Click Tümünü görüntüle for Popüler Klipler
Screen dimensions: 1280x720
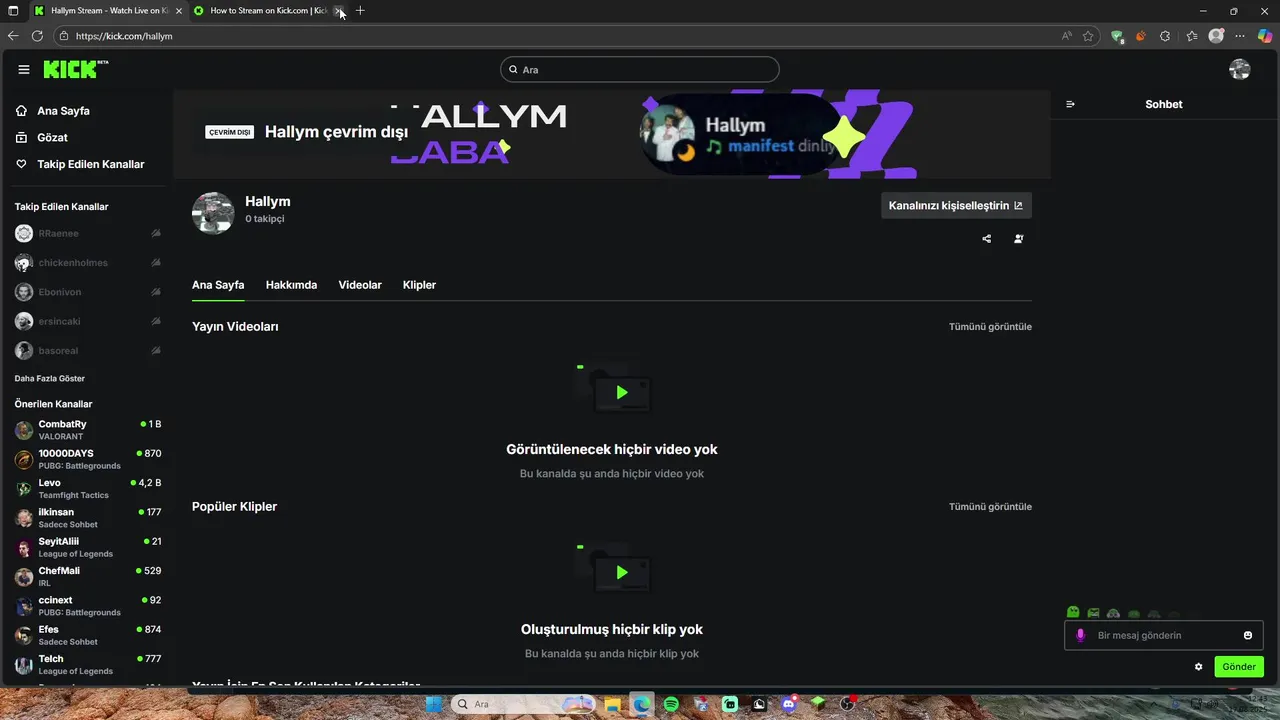click(990, 507)
